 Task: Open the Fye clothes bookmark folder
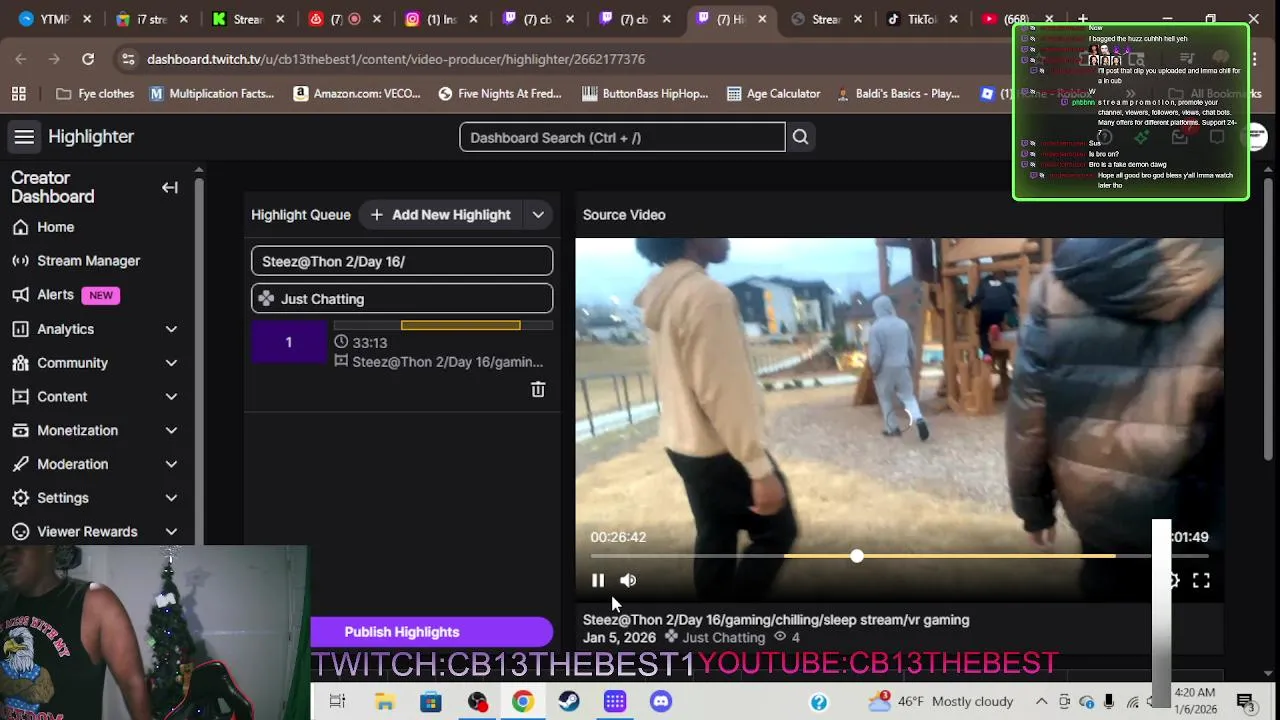click(x=96, y=94)
